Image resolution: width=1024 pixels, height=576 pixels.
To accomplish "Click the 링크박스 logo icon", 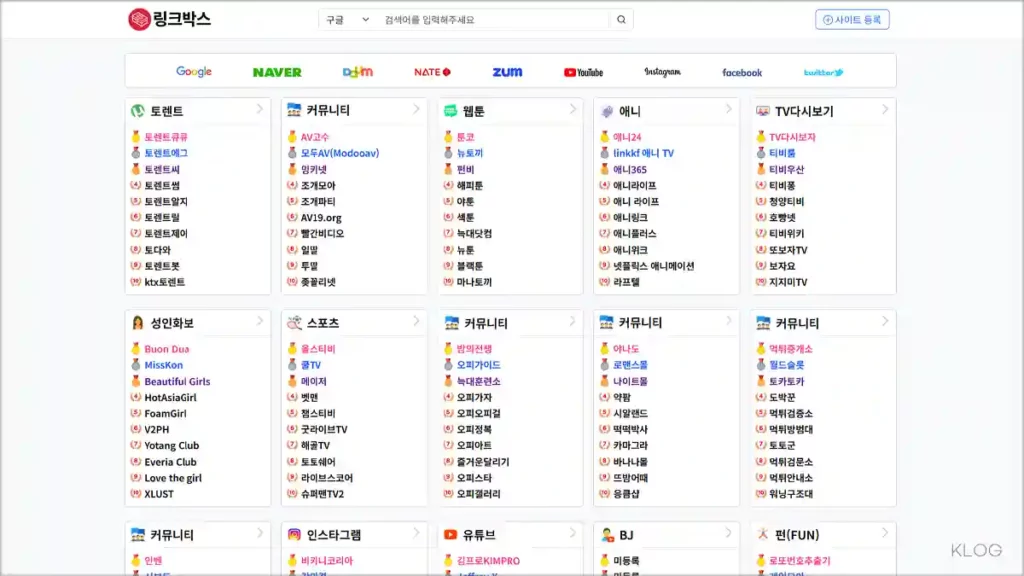I will [x=139, y=19].
